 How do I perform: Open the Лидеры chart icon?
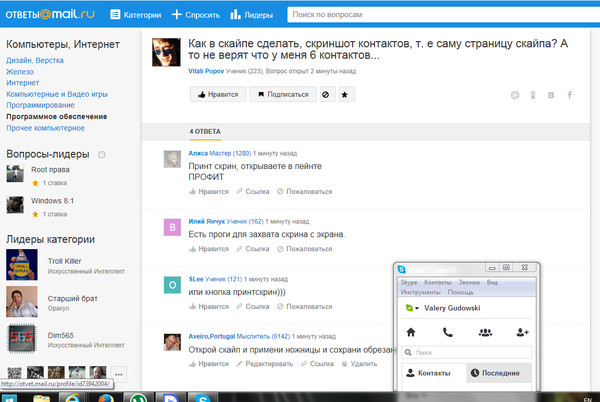(235, 15)
